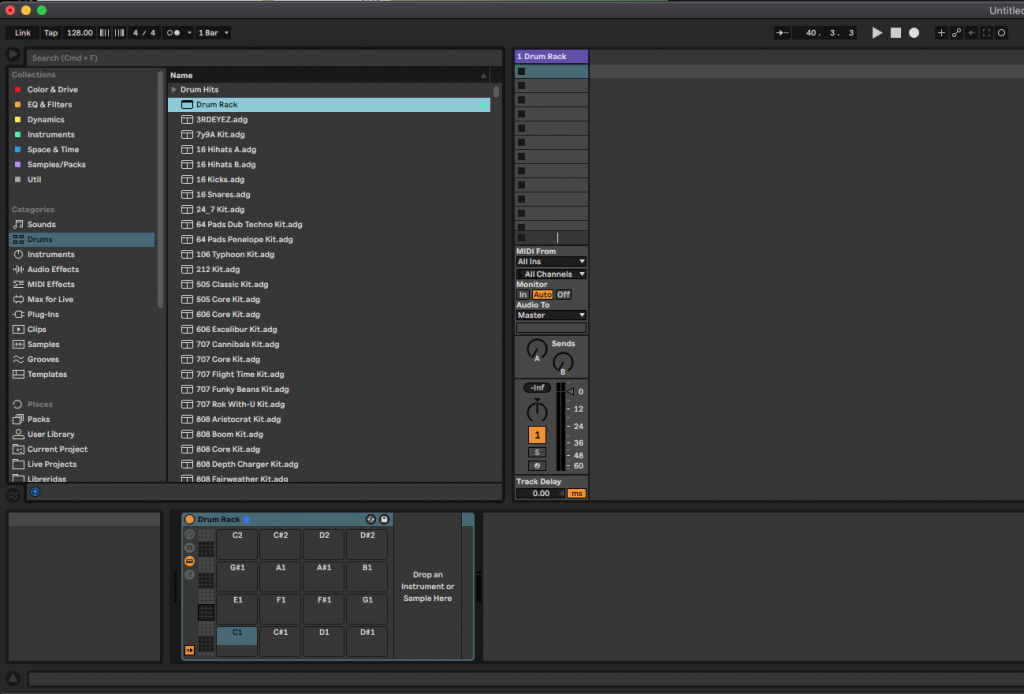Open the Plug-Ins category

pyautogui.click(x=42, y=314)
